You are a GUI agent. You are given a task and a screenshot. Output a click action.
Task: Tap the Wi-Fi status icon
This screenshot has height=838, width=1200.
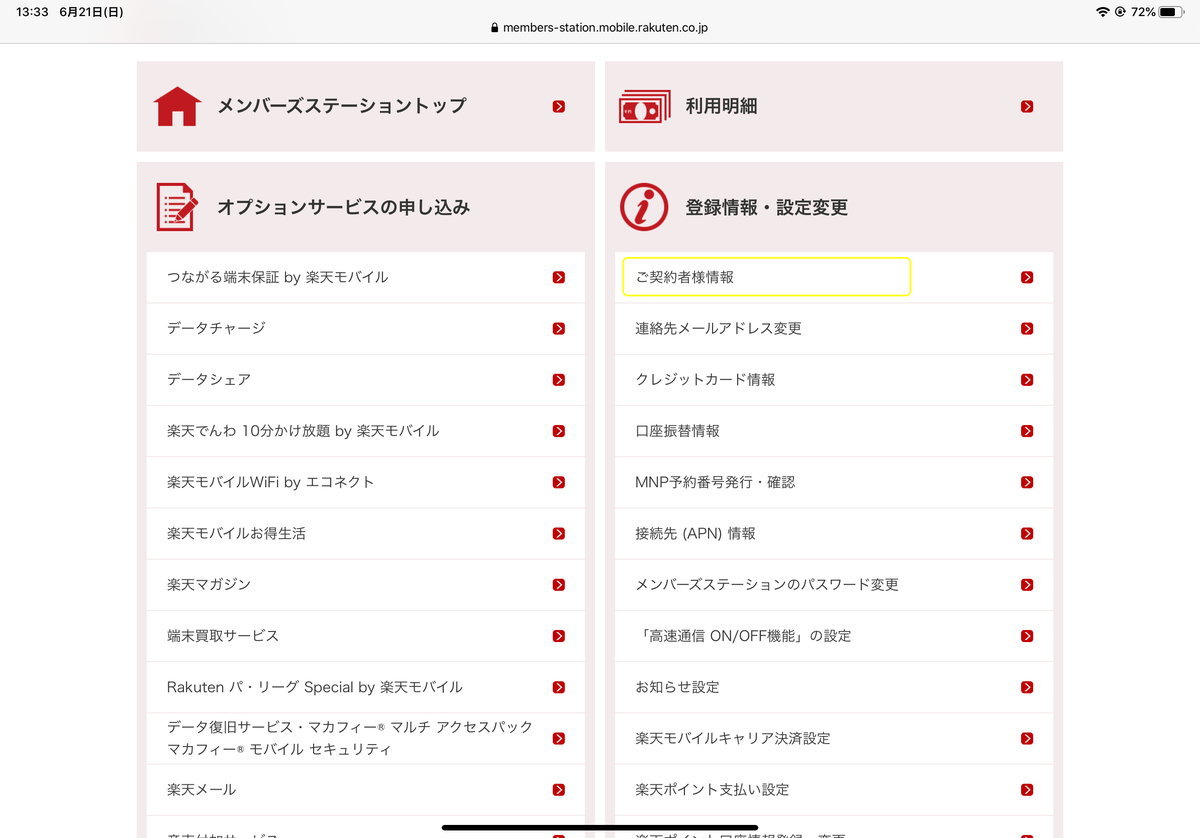(1103, 12)
